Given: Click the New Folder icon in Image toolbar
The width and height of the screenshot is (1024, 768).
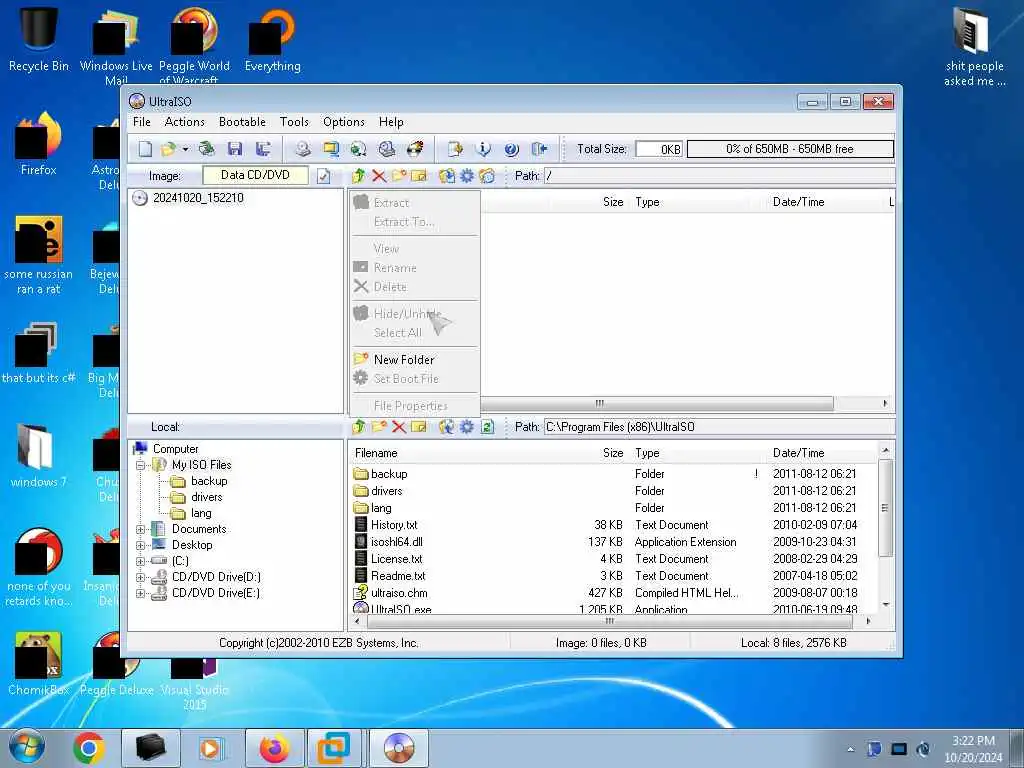Looking at the screenshot, I should pos(399,176).
